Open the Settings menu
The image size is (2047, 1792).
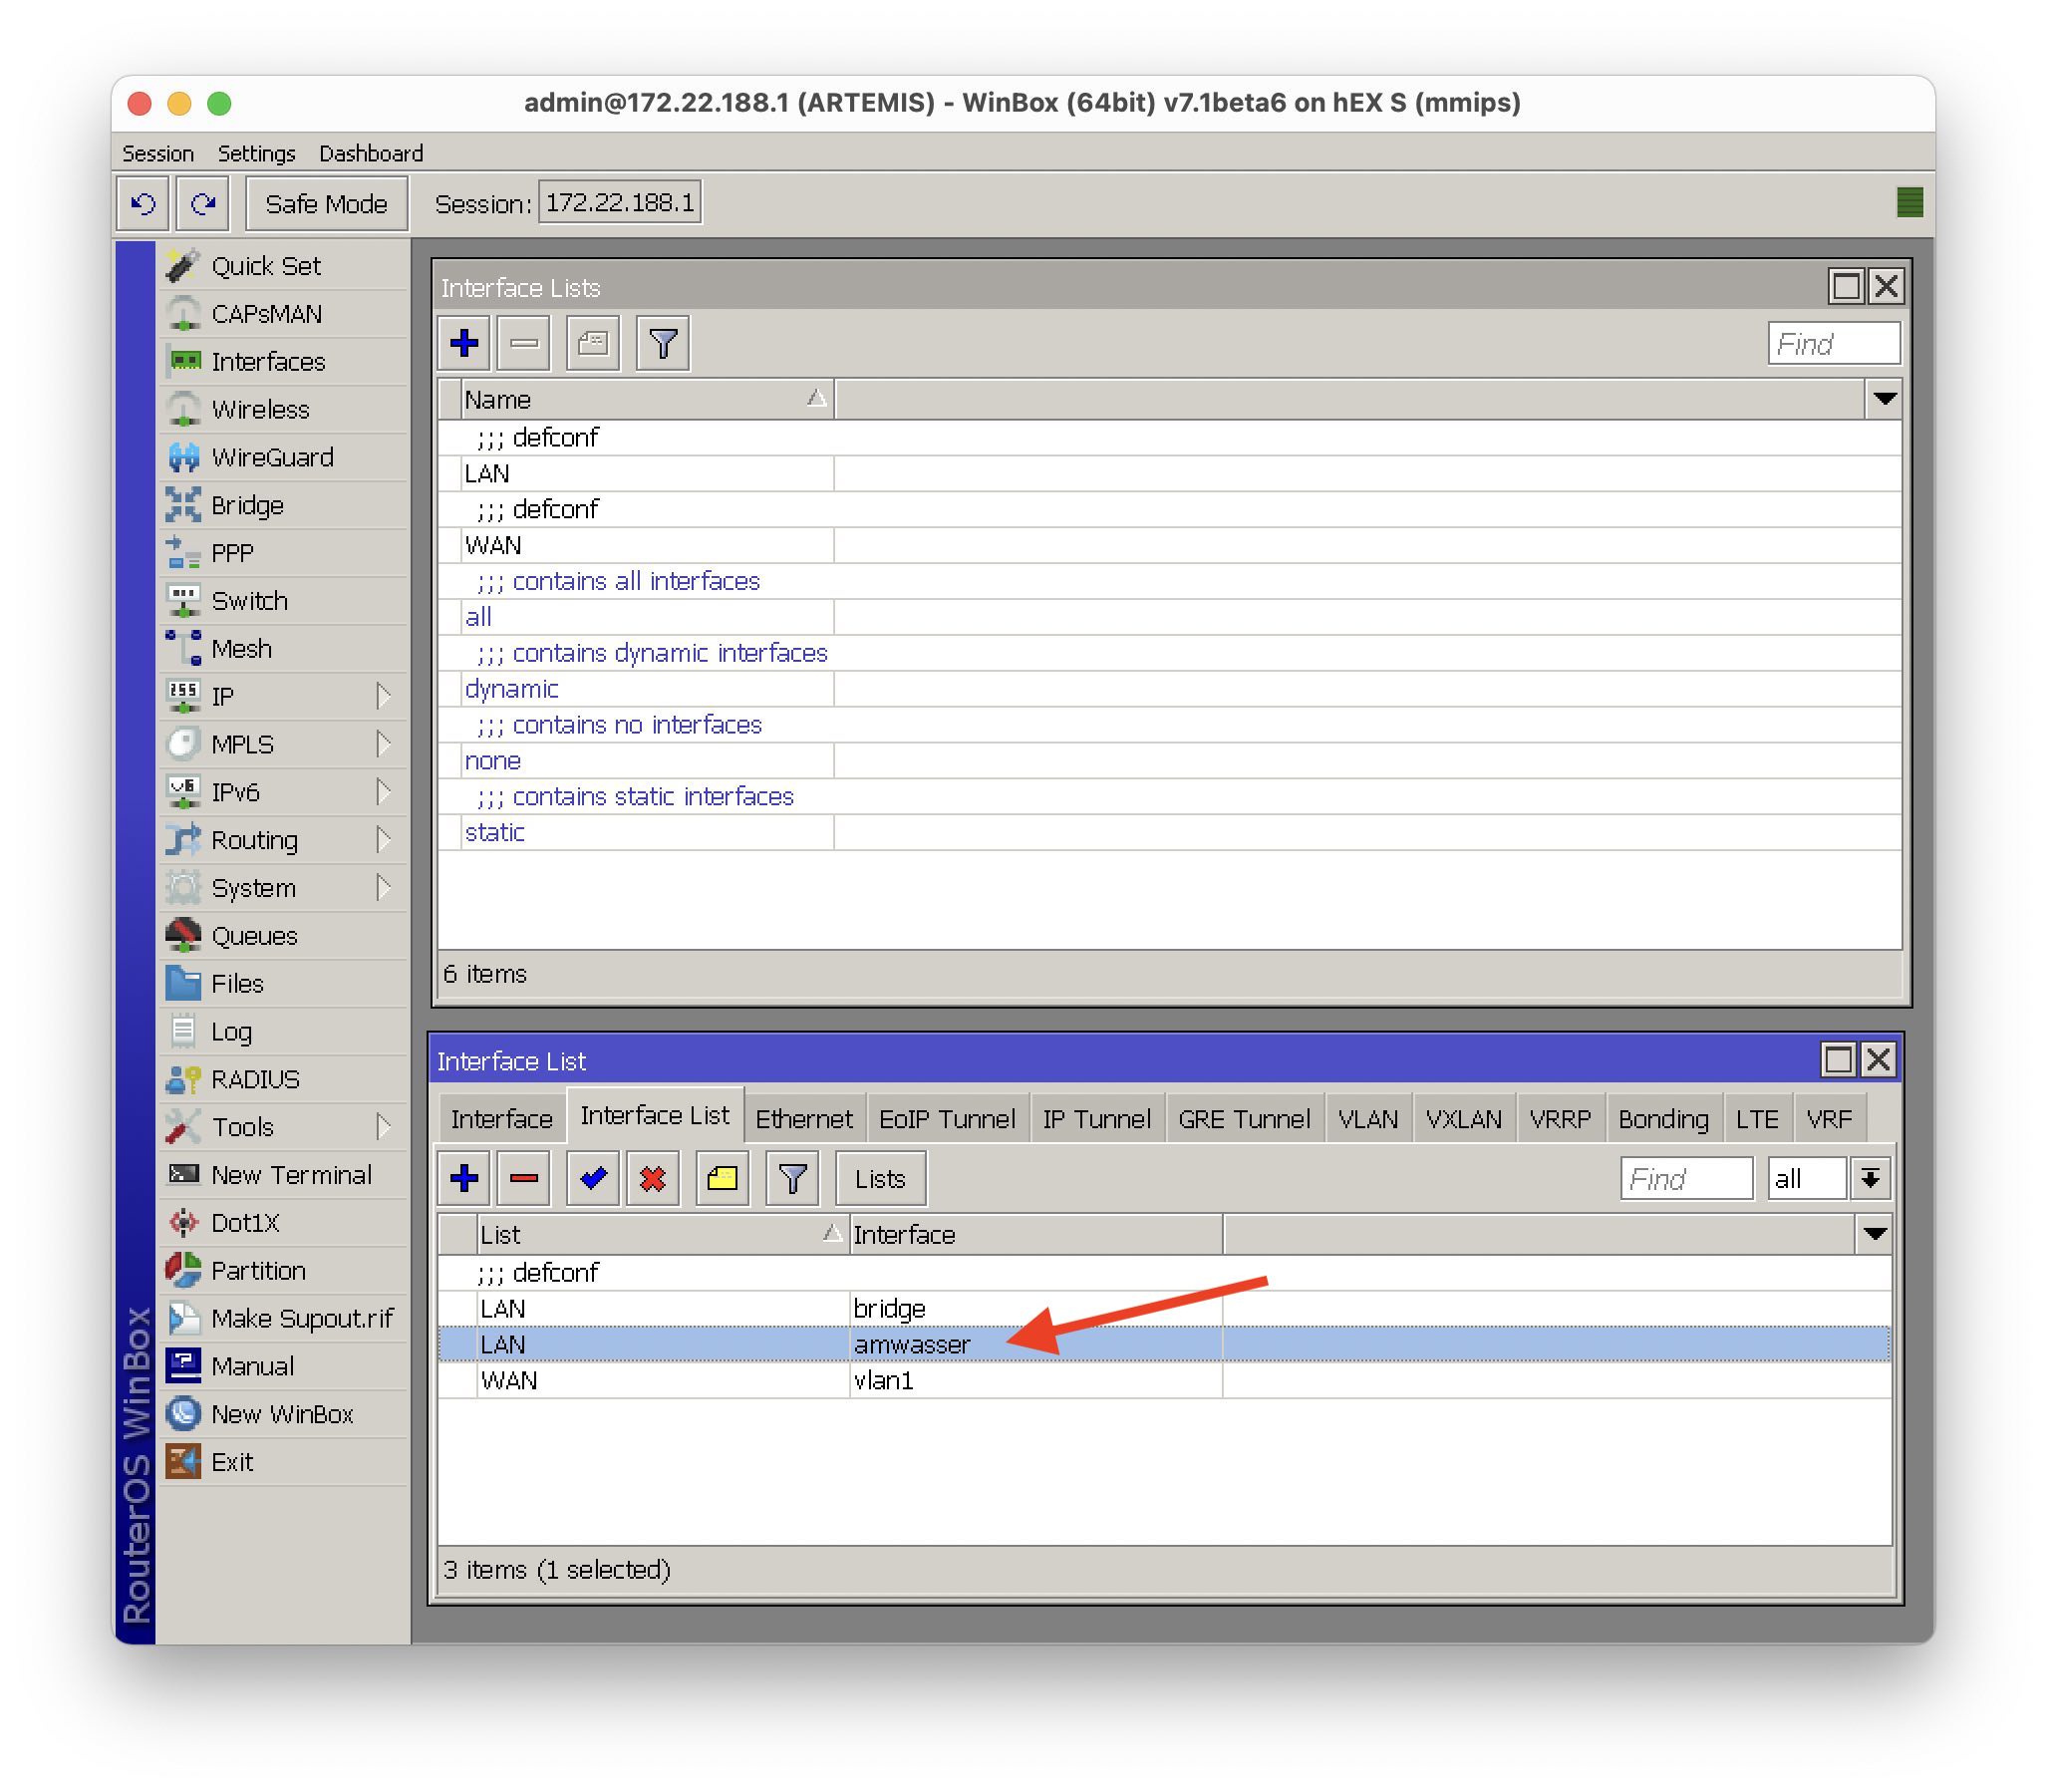click(x=256, y=153)
